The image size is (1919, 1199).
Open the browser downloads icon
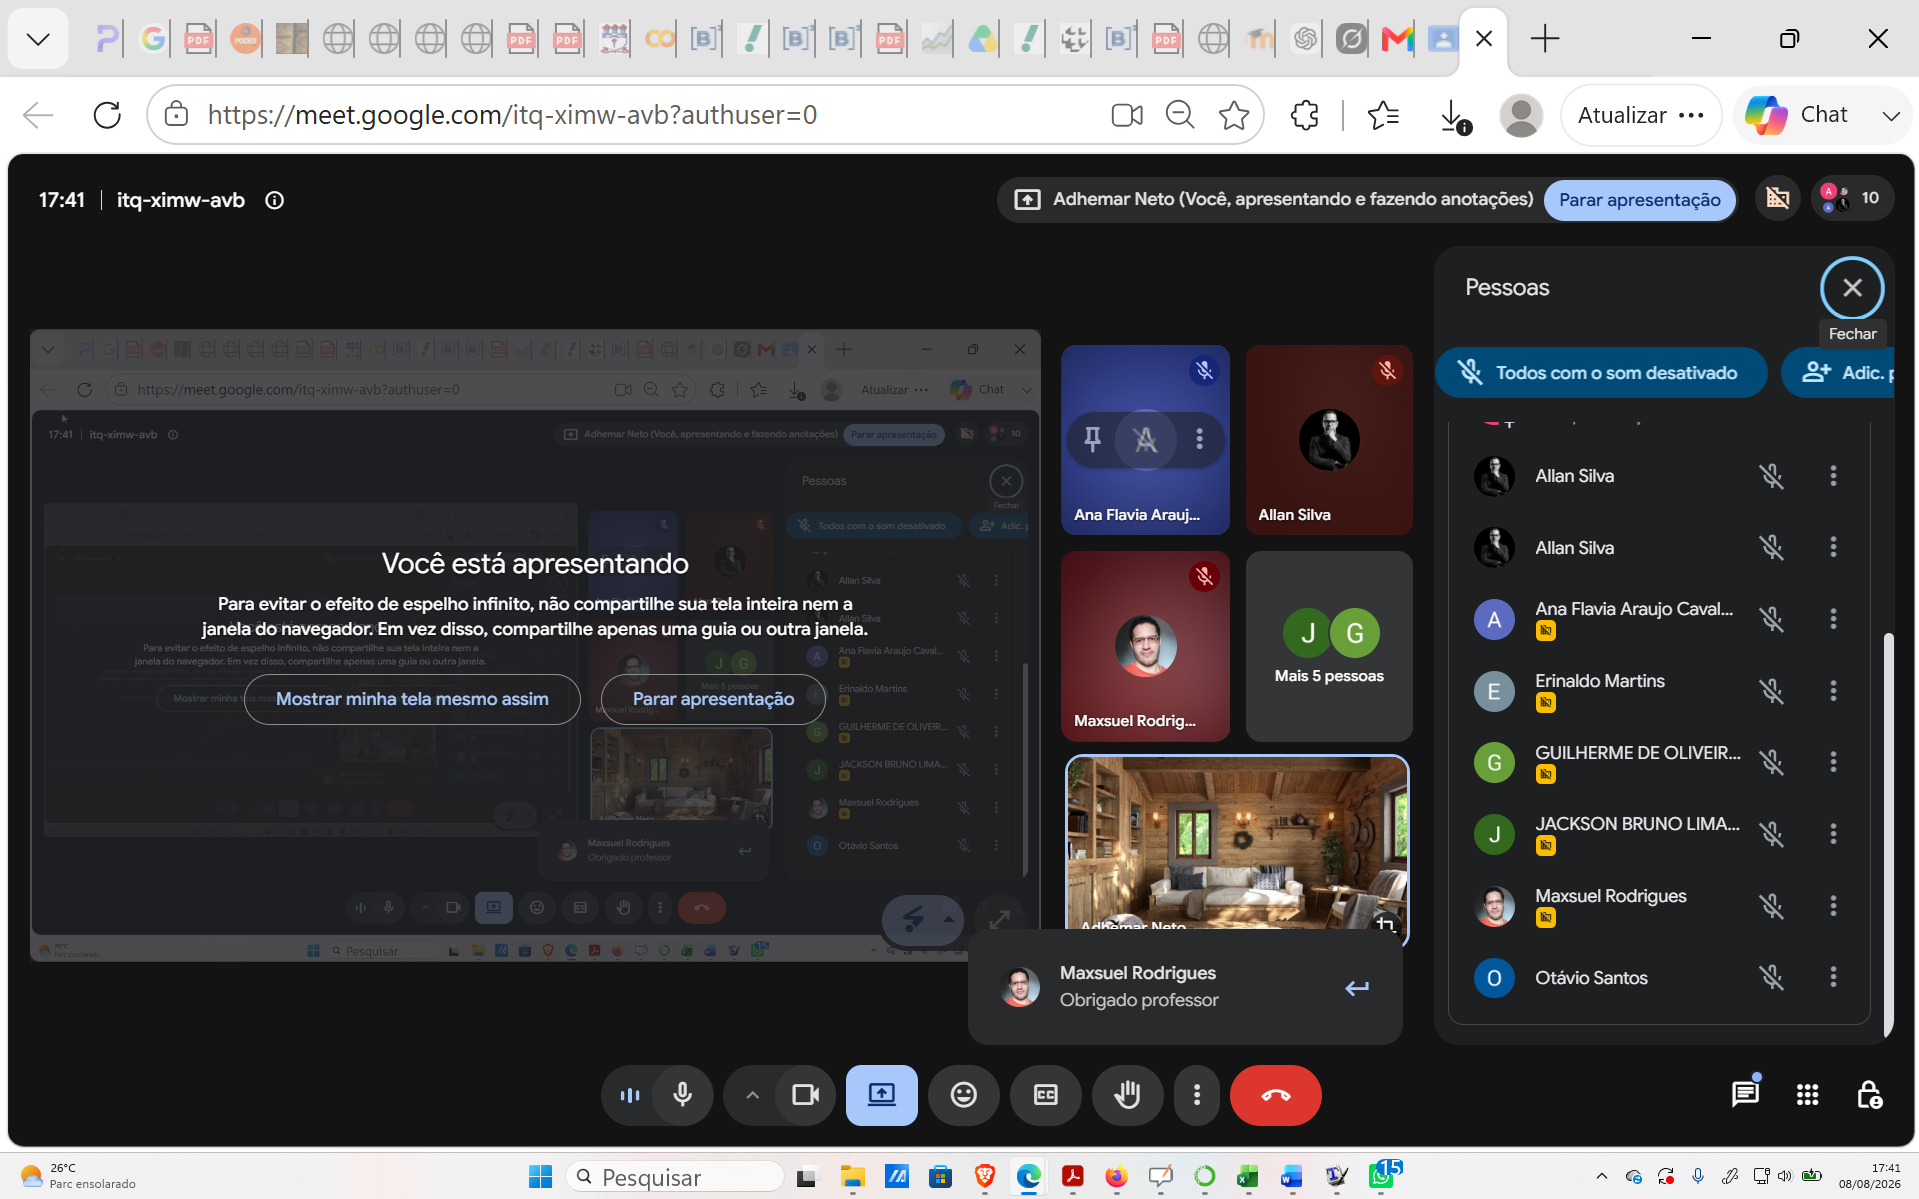1454,116
